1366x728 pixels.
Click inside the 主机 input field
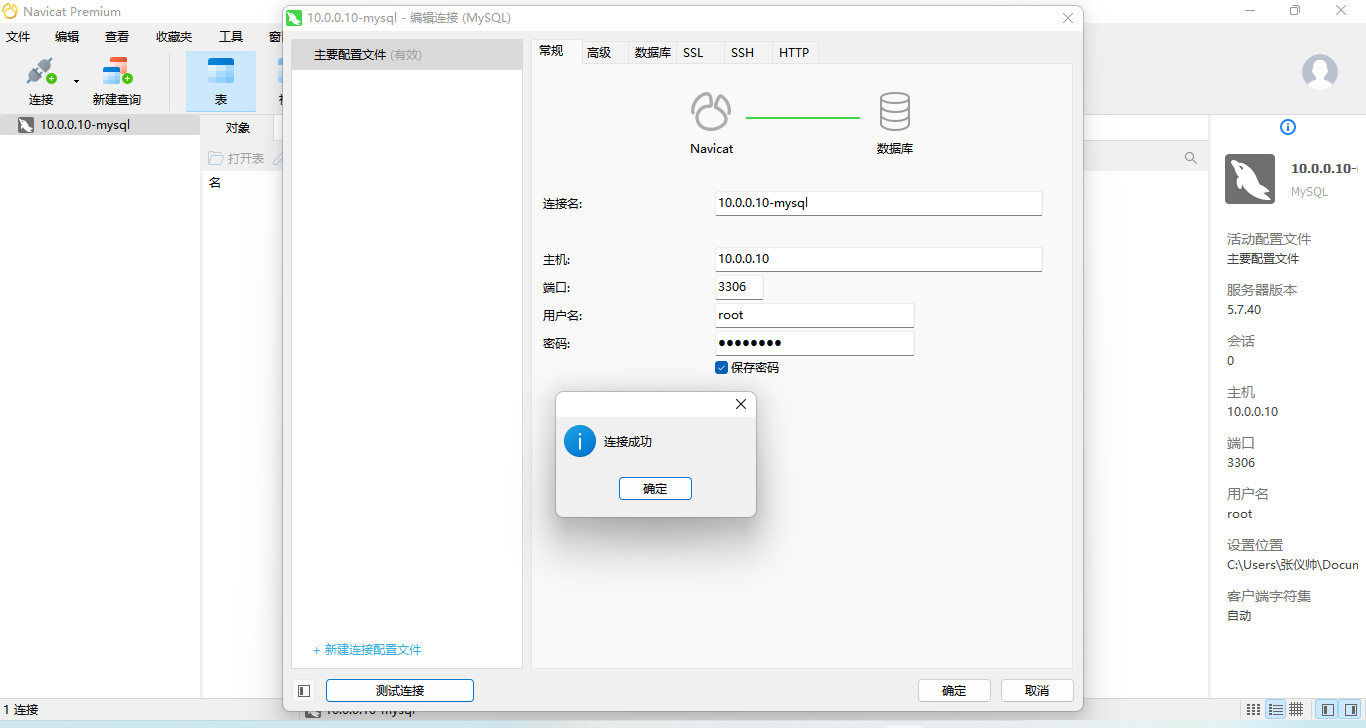(878, 258)
